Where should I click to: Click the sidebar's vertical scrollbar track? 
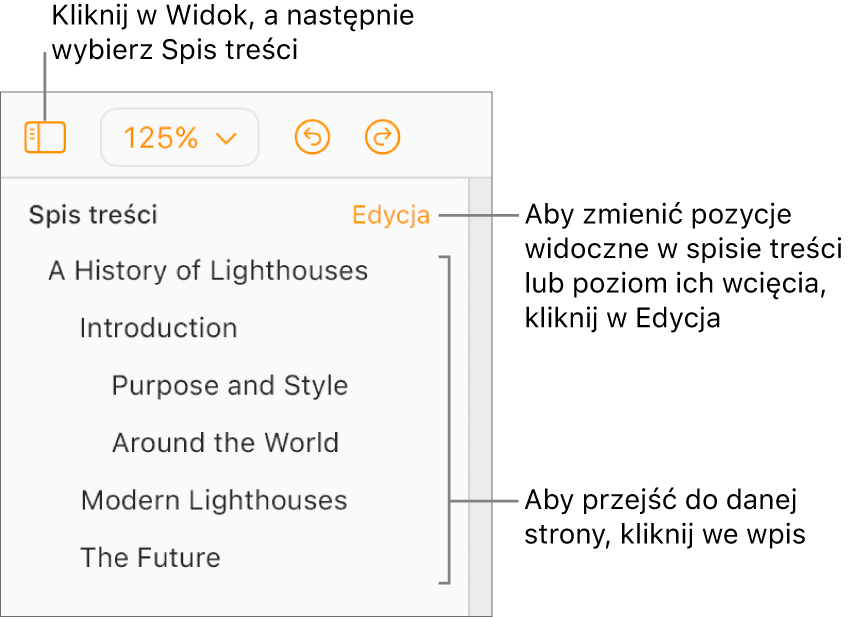pyautogui.click(x=480, y=400)
